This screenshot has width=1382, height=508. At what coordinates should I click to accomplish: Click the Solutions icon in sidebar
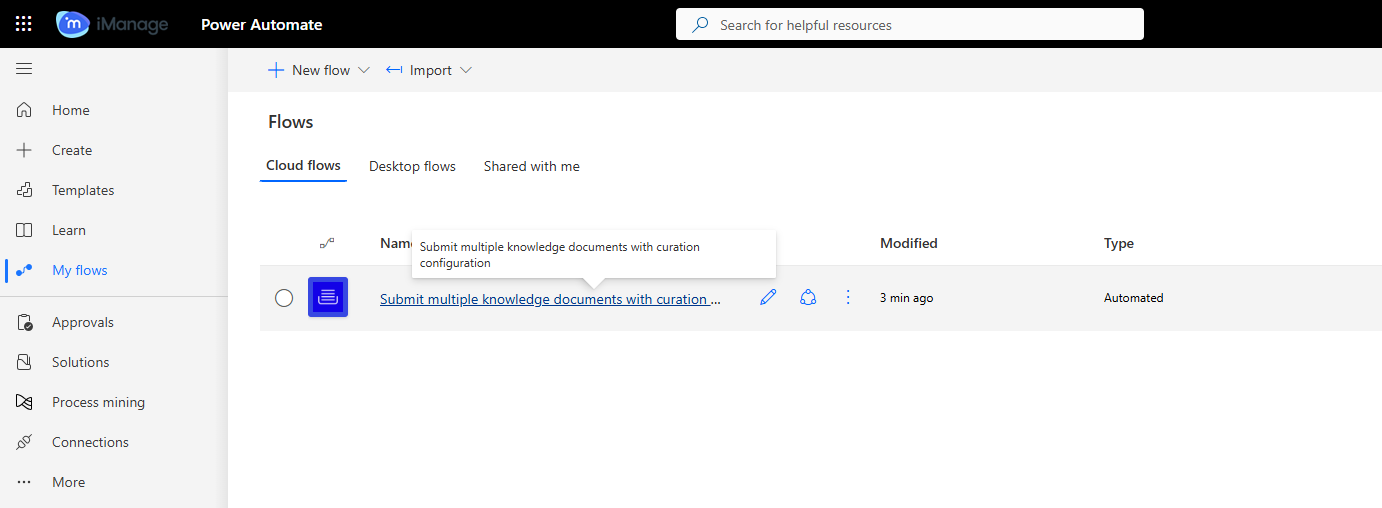[25, 362]
